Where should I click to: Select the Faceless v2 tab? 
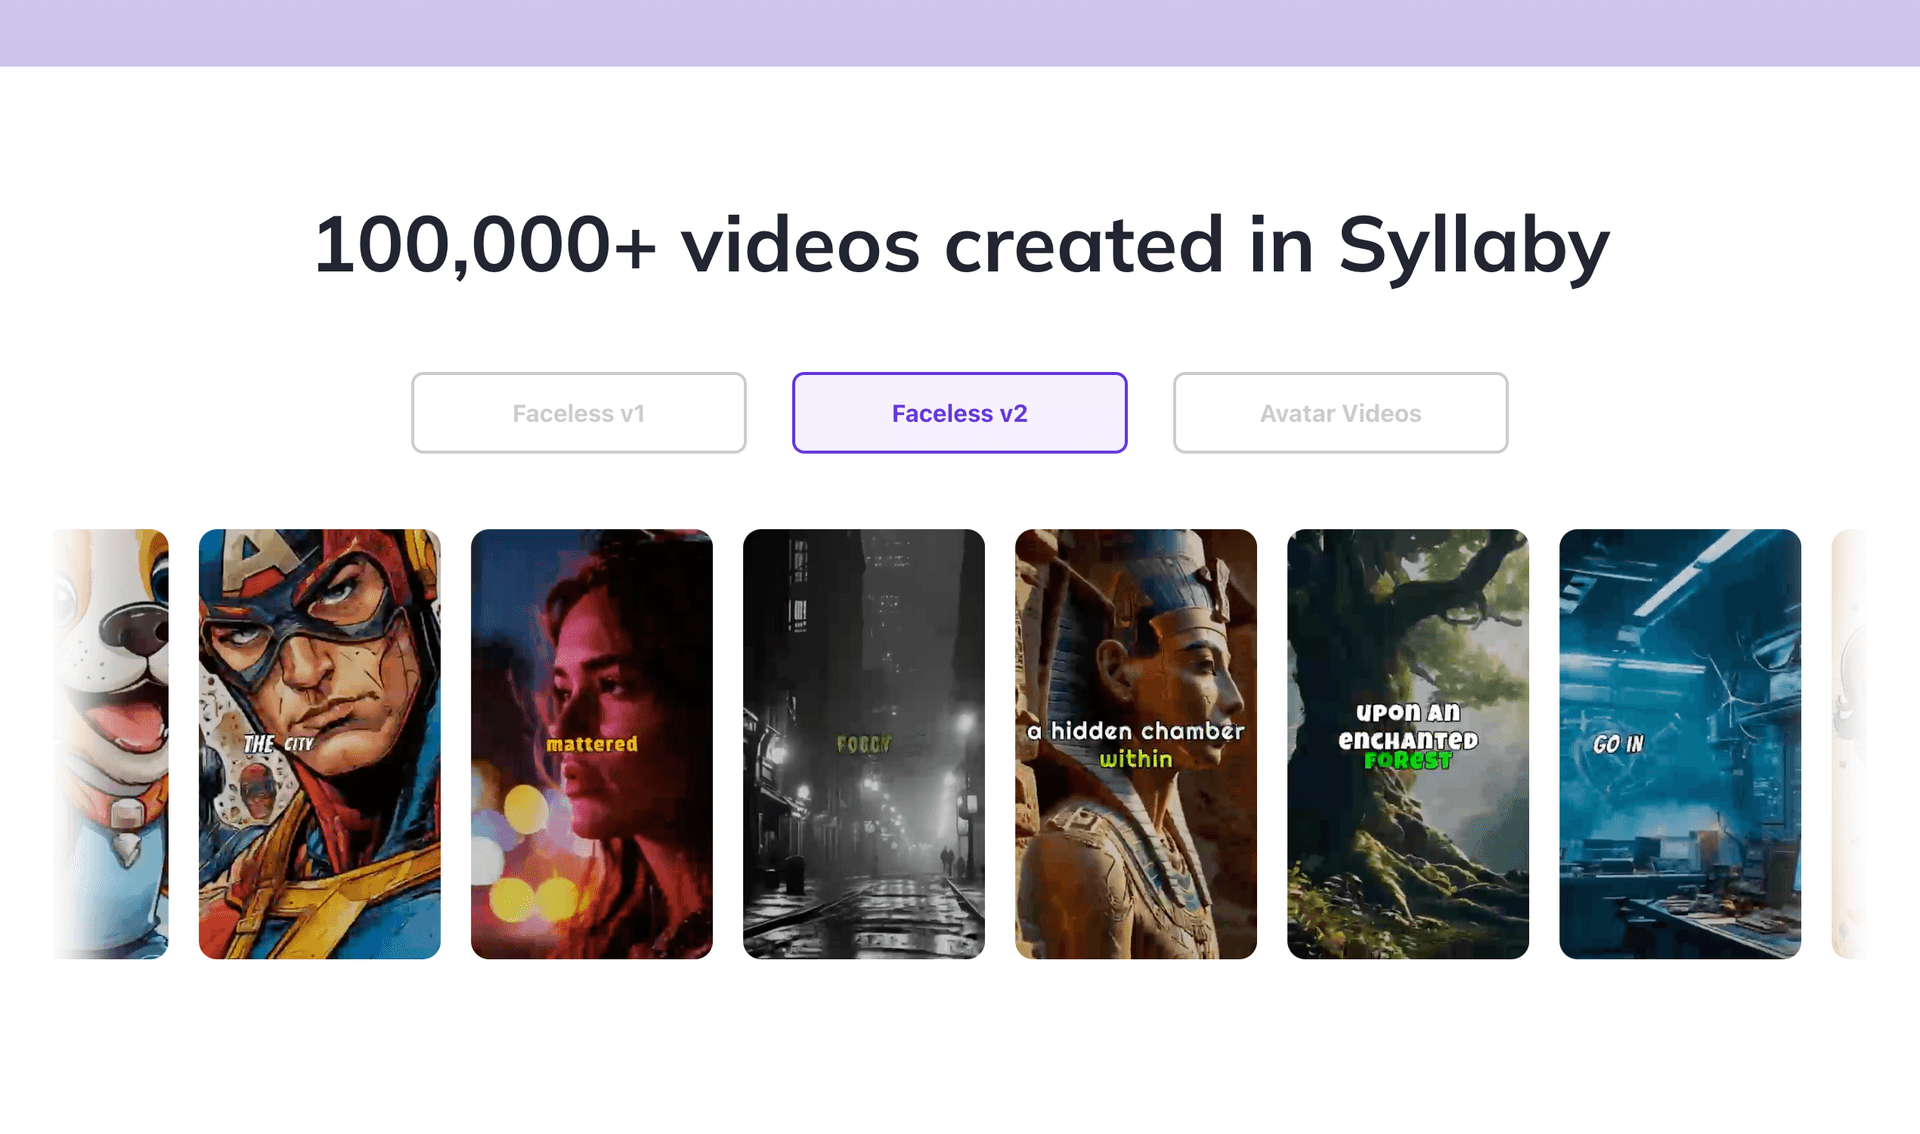[x=959, y=413]
